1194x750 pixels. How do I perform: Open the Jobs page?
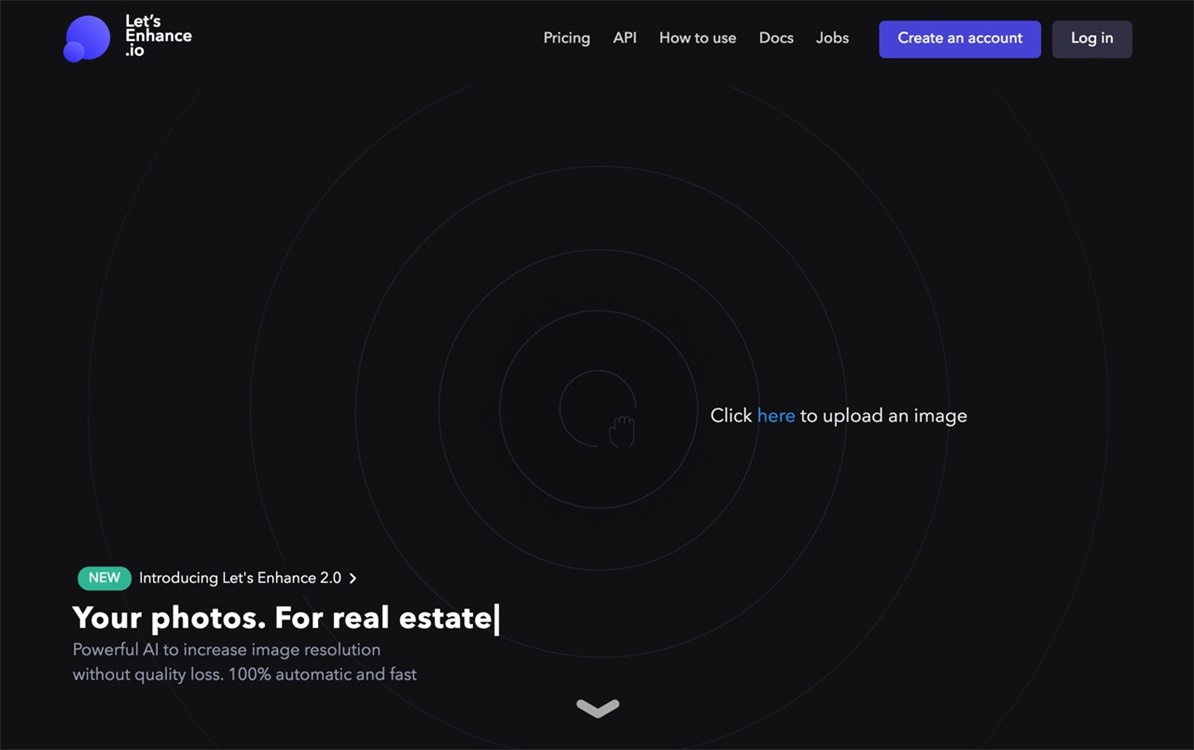point(832,38)
